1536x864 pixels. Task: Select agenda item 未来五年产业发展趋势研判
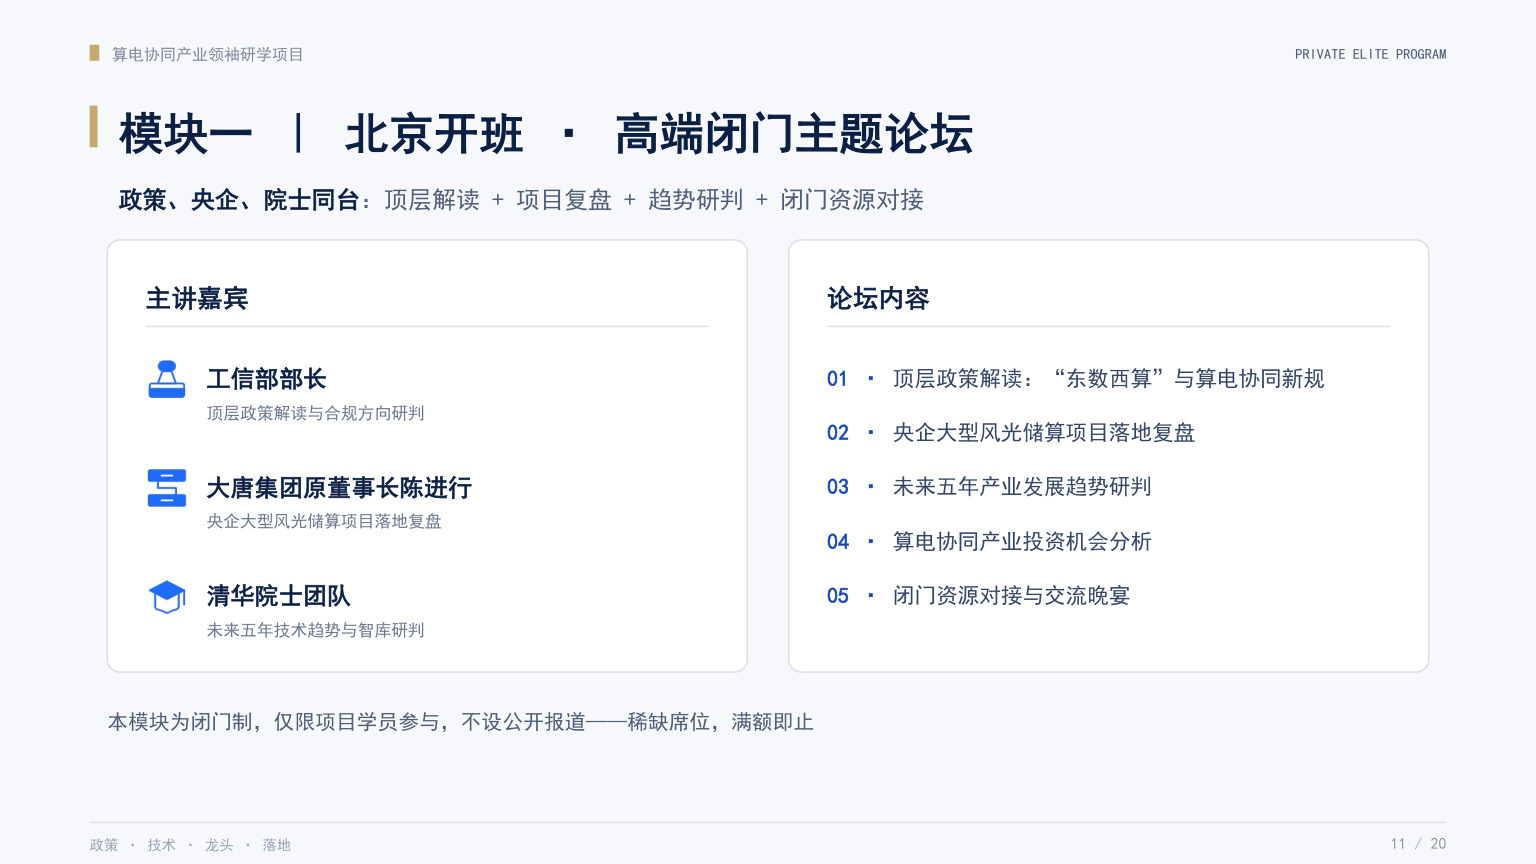click(x=1022, y=487)
